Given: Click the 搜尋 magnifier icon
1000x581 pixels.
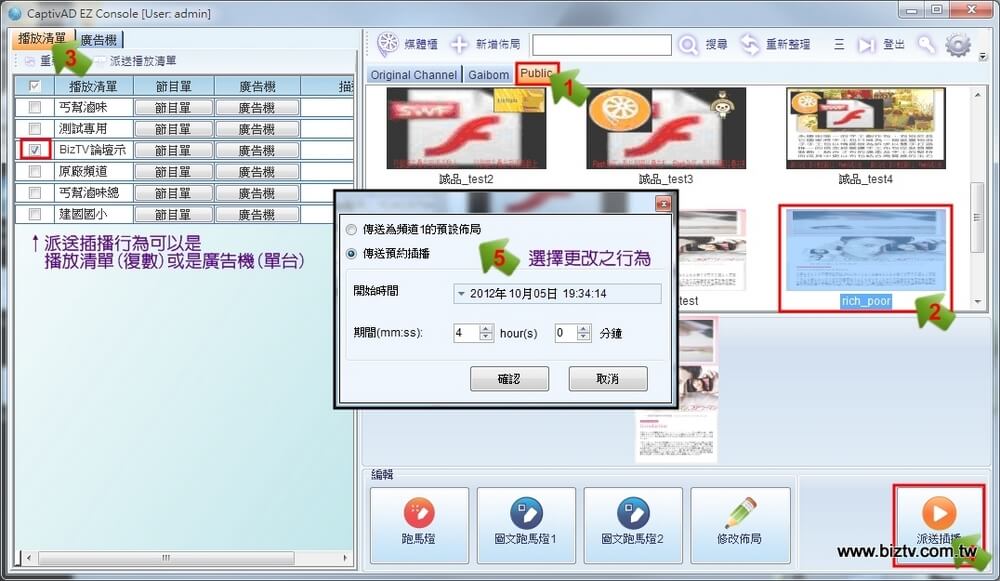Looking at the screenshot, I should pyautogui.click(x=688, y=45).
